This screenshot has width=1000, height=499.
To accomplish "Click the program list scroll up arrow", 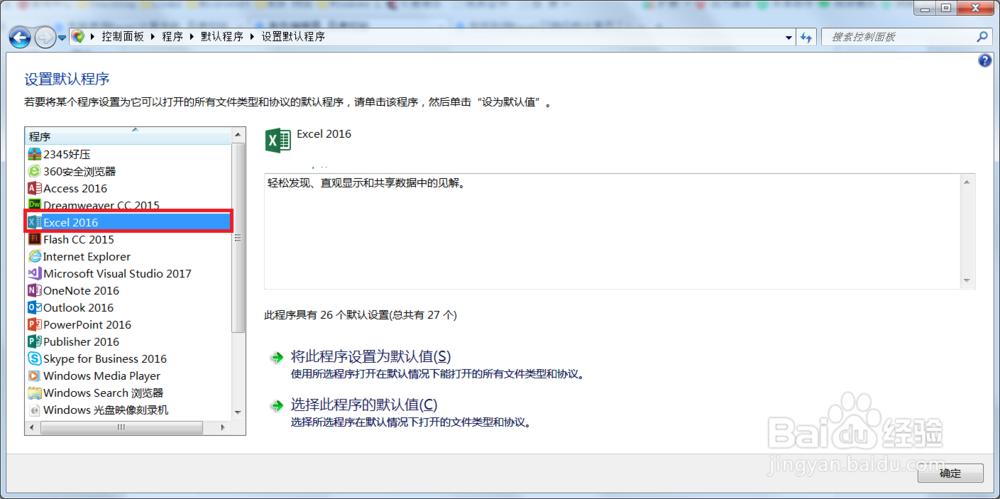I will 238,135.
